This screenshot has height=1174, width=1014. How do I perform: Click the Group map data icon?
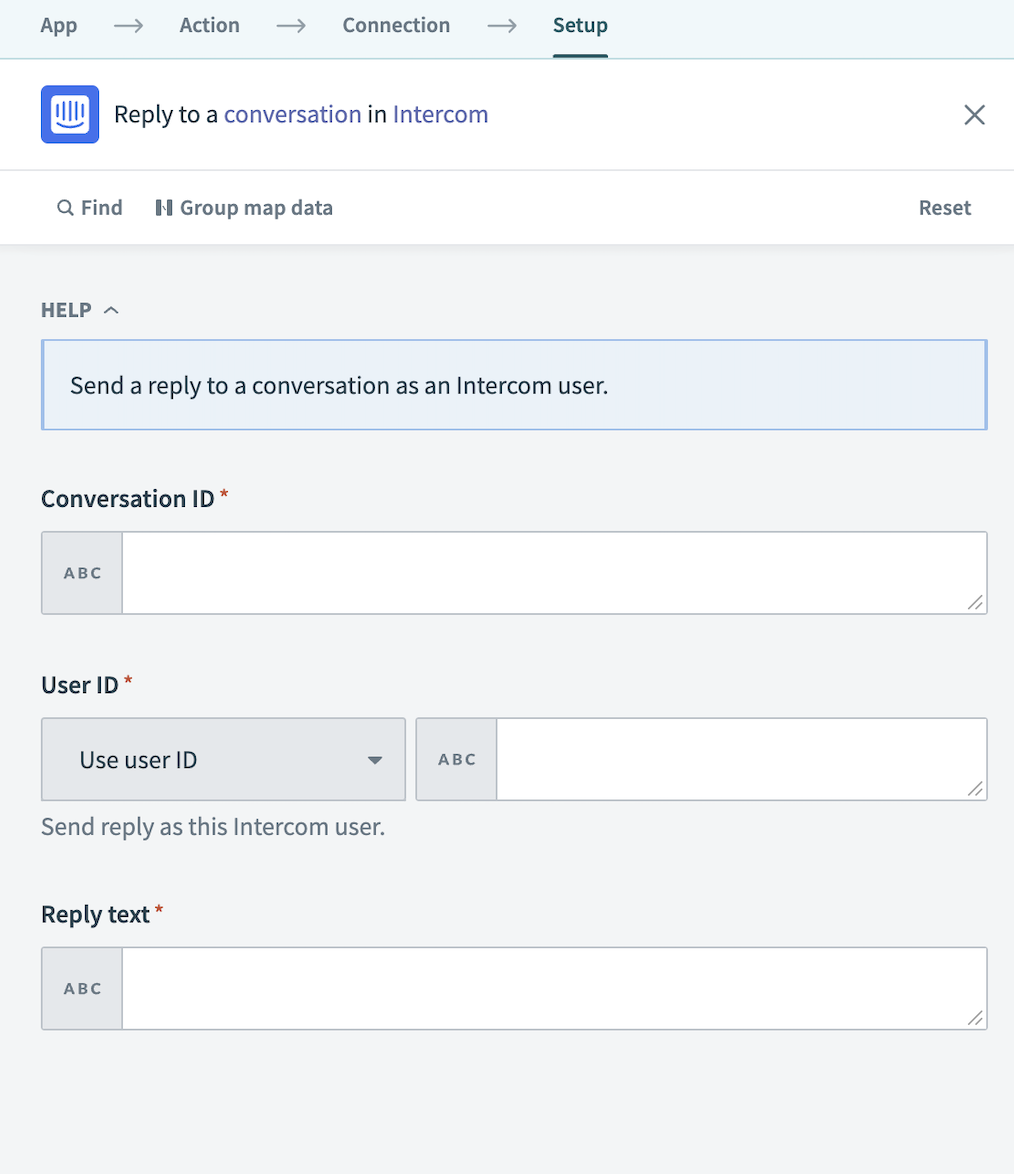165,207
